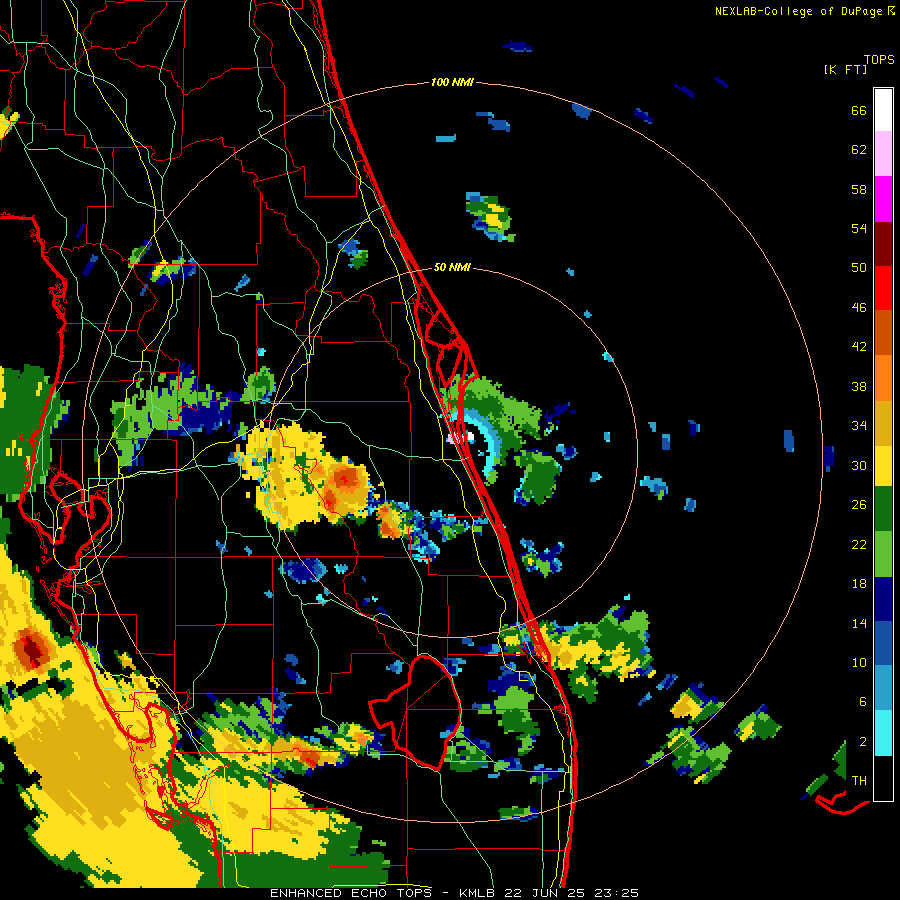This screenshot has height=900, width=900.
Task: Select the 30 value on legend
Action: [x=859, y=465]
